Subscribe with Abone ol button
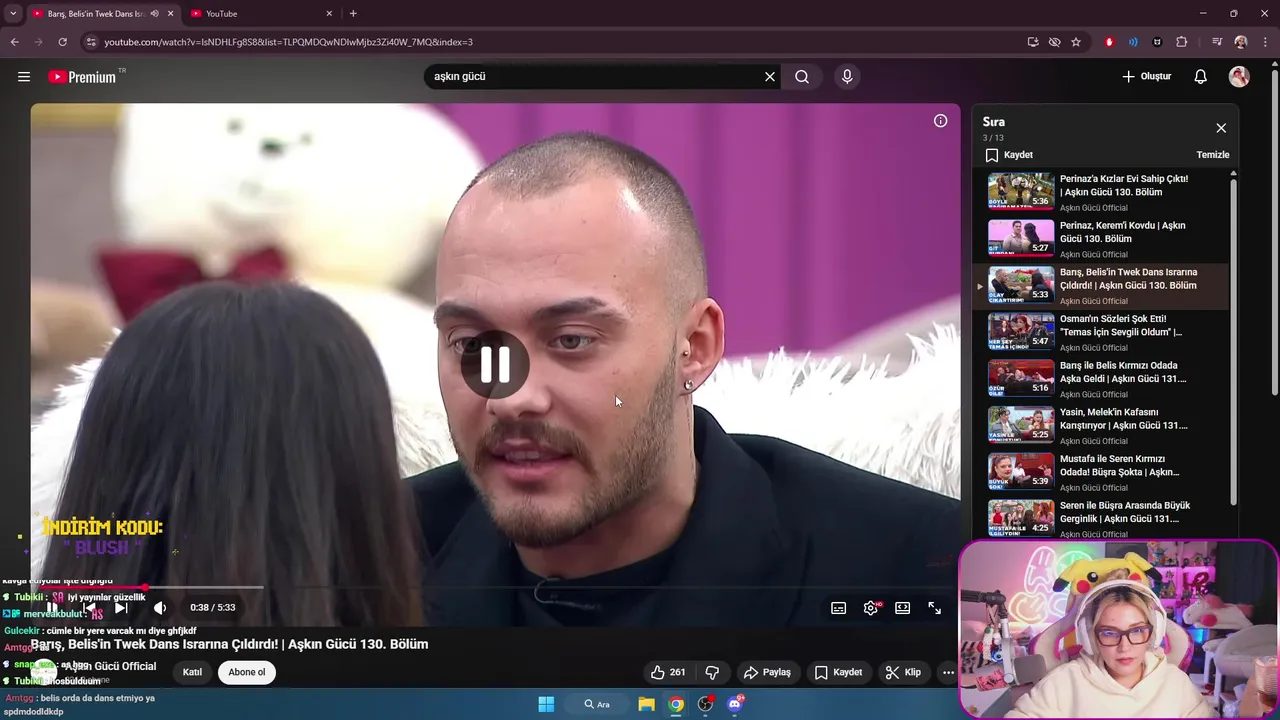 click(247, 672)
